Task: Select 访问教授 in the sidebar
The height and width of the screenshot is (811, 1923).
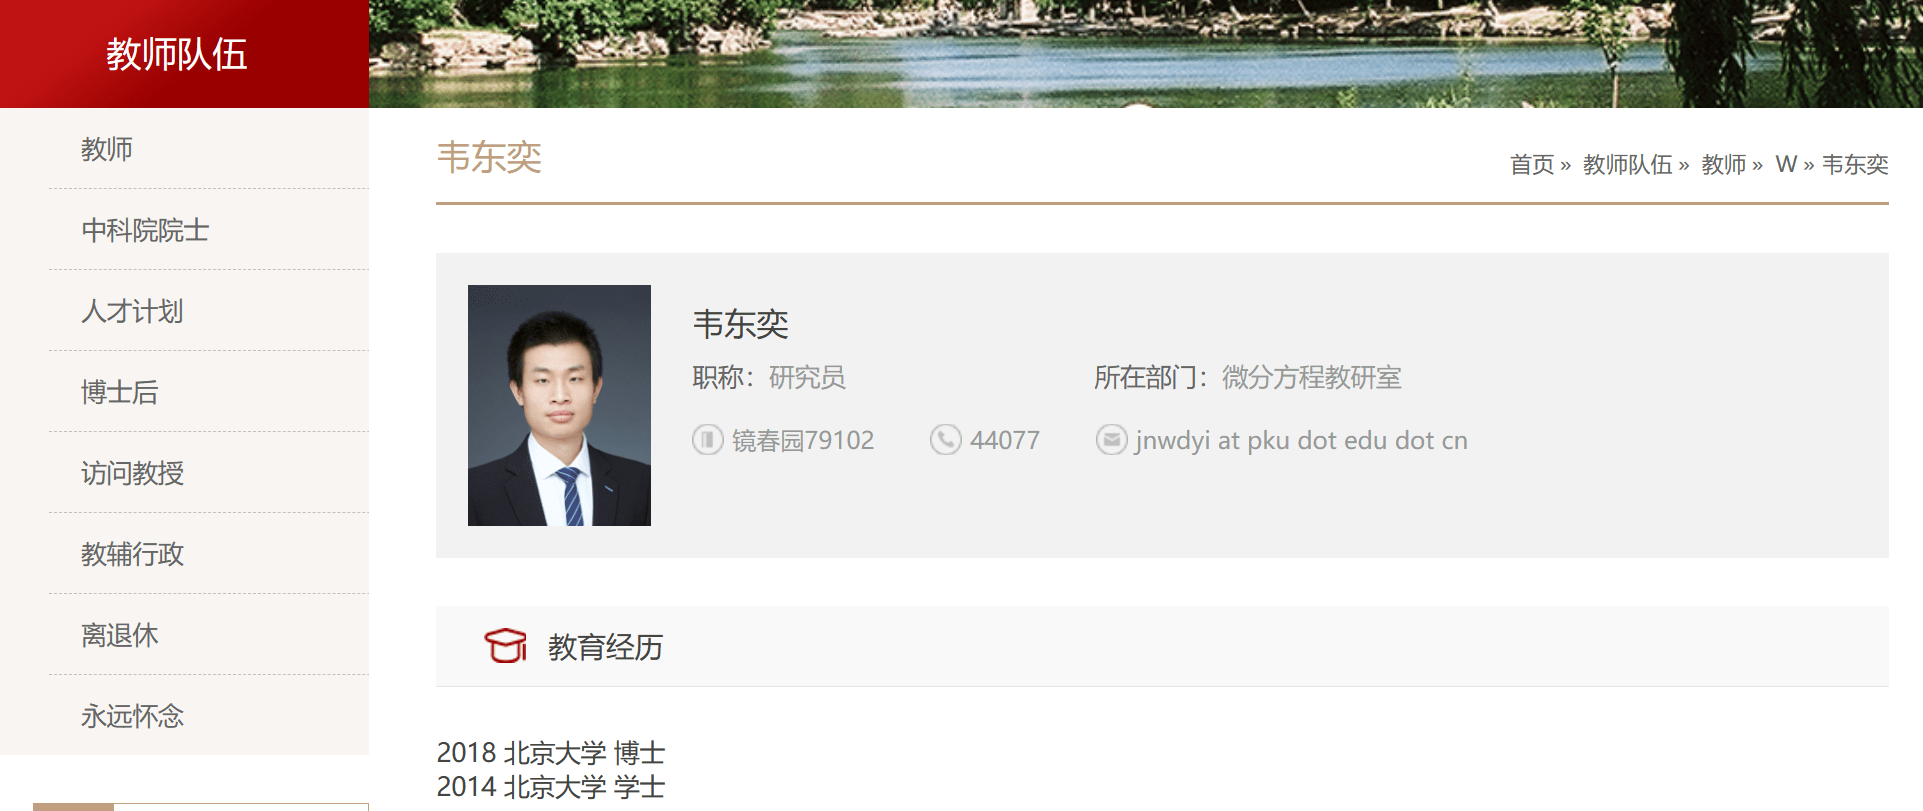Action: pyautogui.click(x=209, y=473)
